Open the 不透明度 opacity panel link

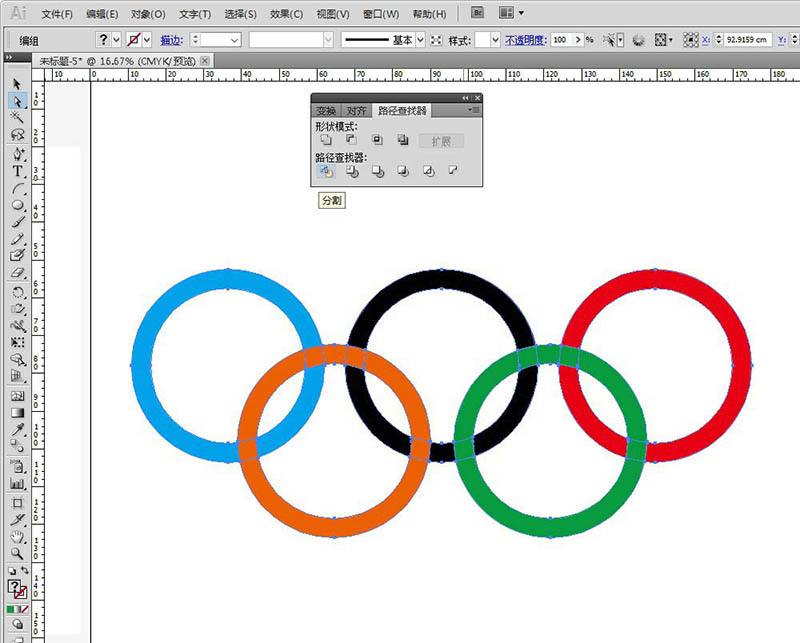(x=526, y=40)
